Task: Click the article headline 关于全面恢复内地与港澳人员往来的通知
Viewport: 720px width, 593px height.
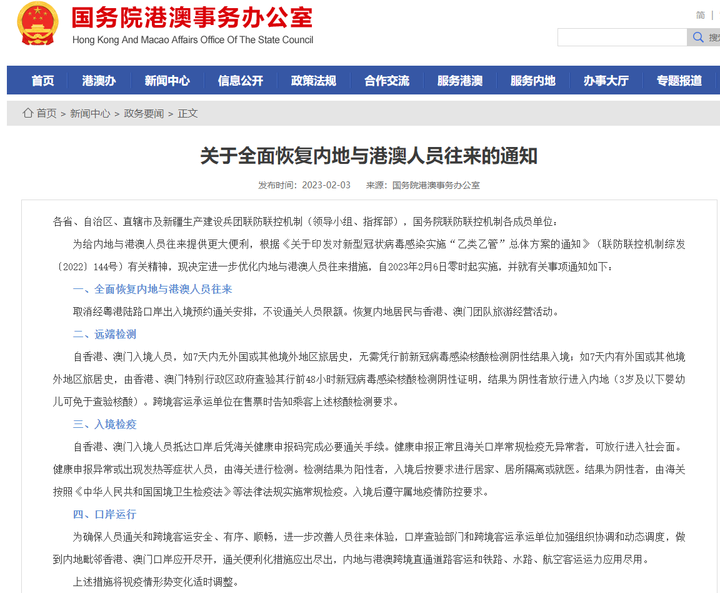Action: click(x=369, y=156)
